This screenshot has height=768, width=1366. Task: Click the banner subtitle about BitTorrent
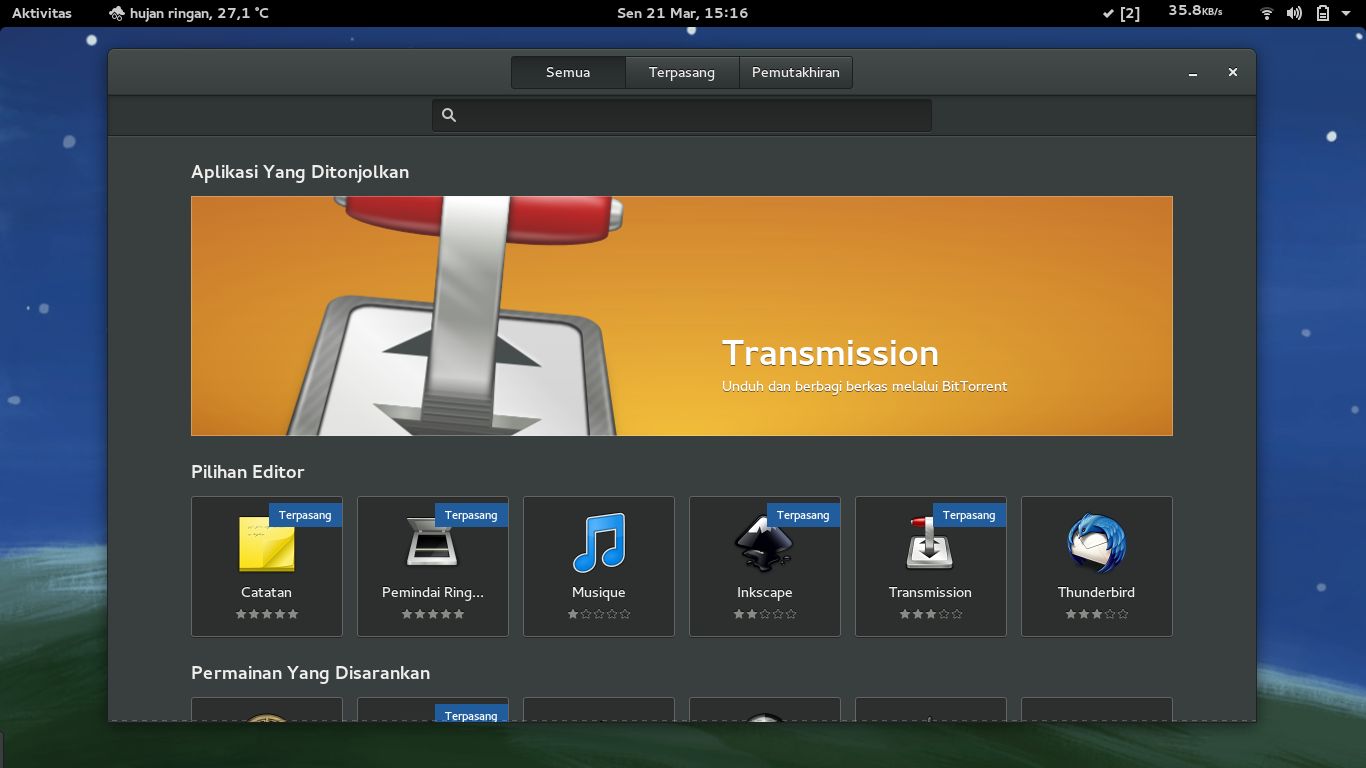(x=865, y=386)
